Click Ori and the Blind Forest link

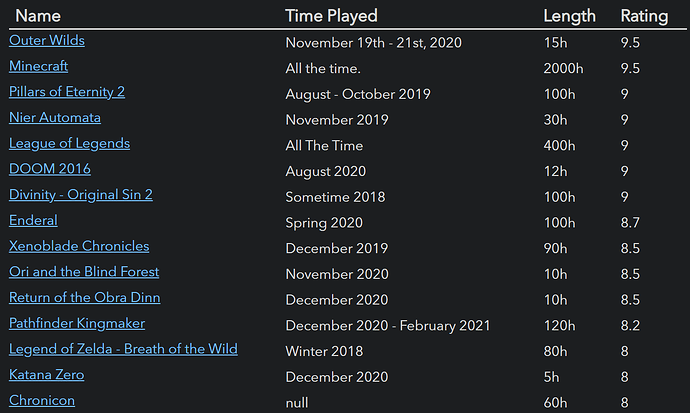coord(84,272)
